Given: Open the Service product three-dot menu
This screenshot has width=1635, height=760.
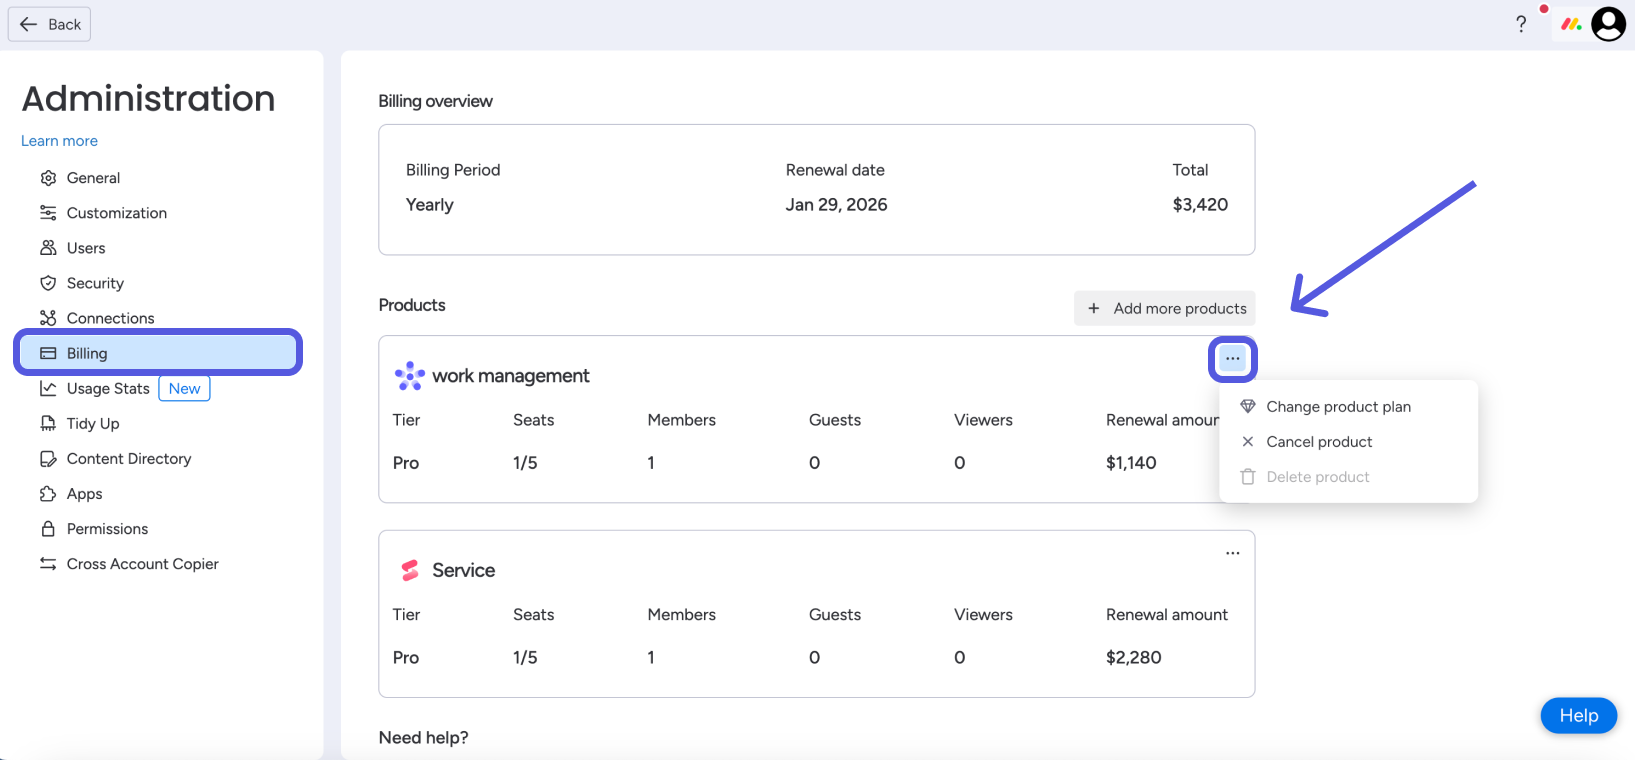Looking at the screenshot, I should tap(1233, 553).
